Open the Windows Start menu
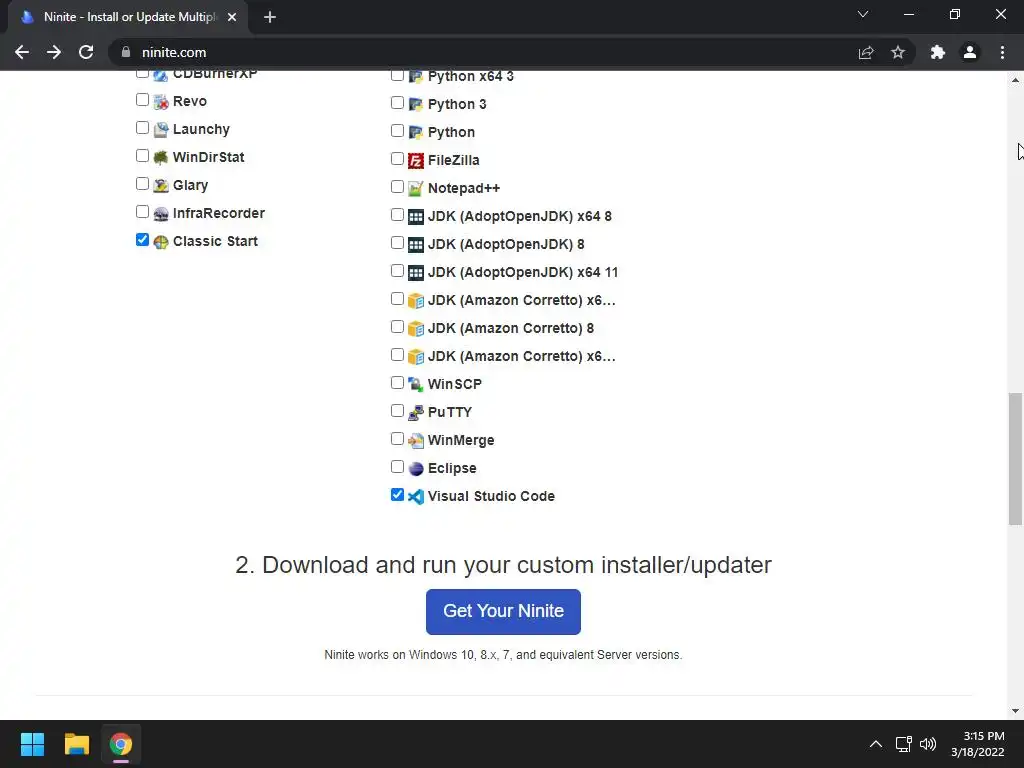Image resolution: width=1024 pixels, height=768 pixels. click(x=32, y=744)
